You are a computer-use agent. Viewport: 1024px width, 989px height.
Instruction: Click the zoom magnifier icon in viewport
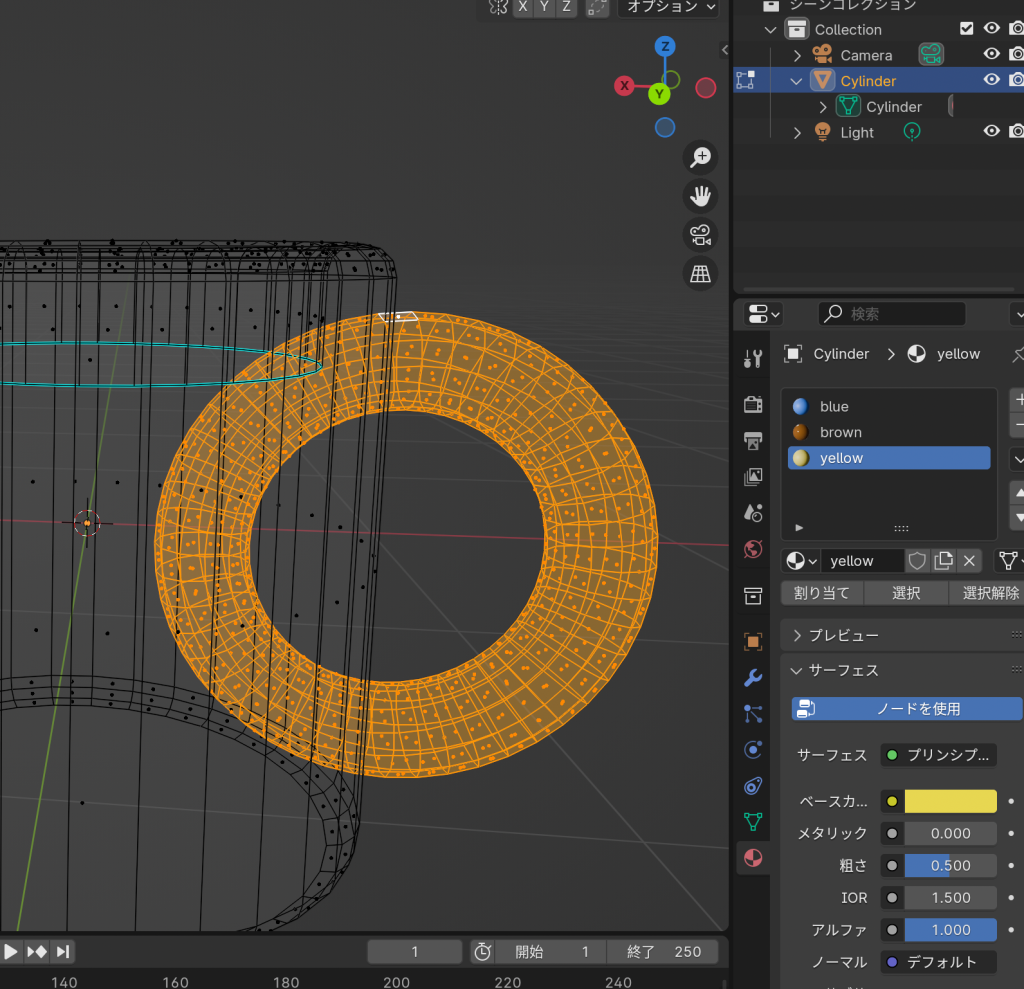[x=701, y=157]
